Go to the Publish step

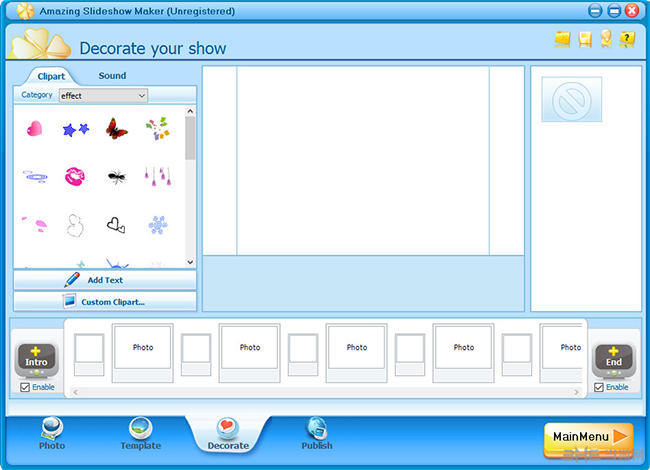[x=317, y=434]
